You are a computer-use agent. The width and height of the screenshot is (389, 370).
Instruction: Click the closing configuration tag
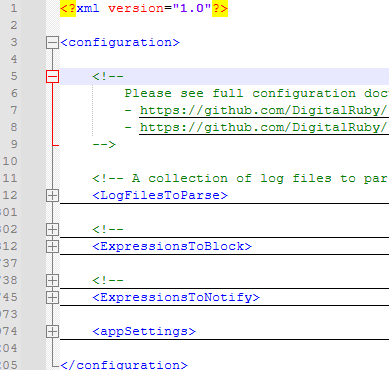click(x=124, y=365)
